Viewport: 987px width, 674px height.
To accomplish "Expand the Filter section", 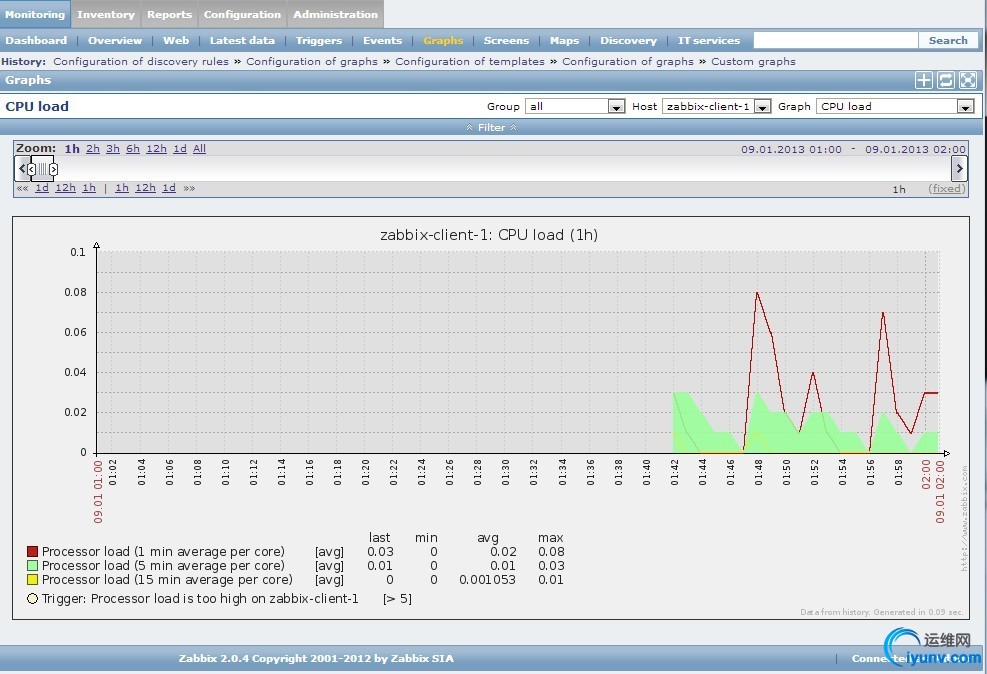I will point(492,128).
